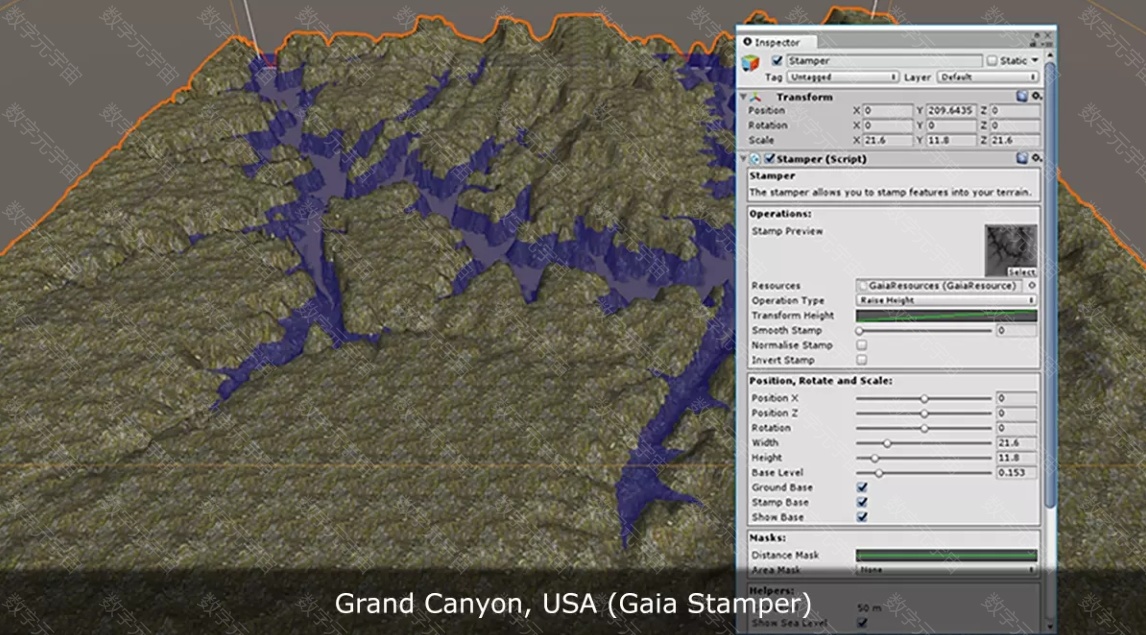This screenshot has height=635, width=1146.
Task: Open the Tag dropdown showing Untagged
Action: tap(842, 77)
